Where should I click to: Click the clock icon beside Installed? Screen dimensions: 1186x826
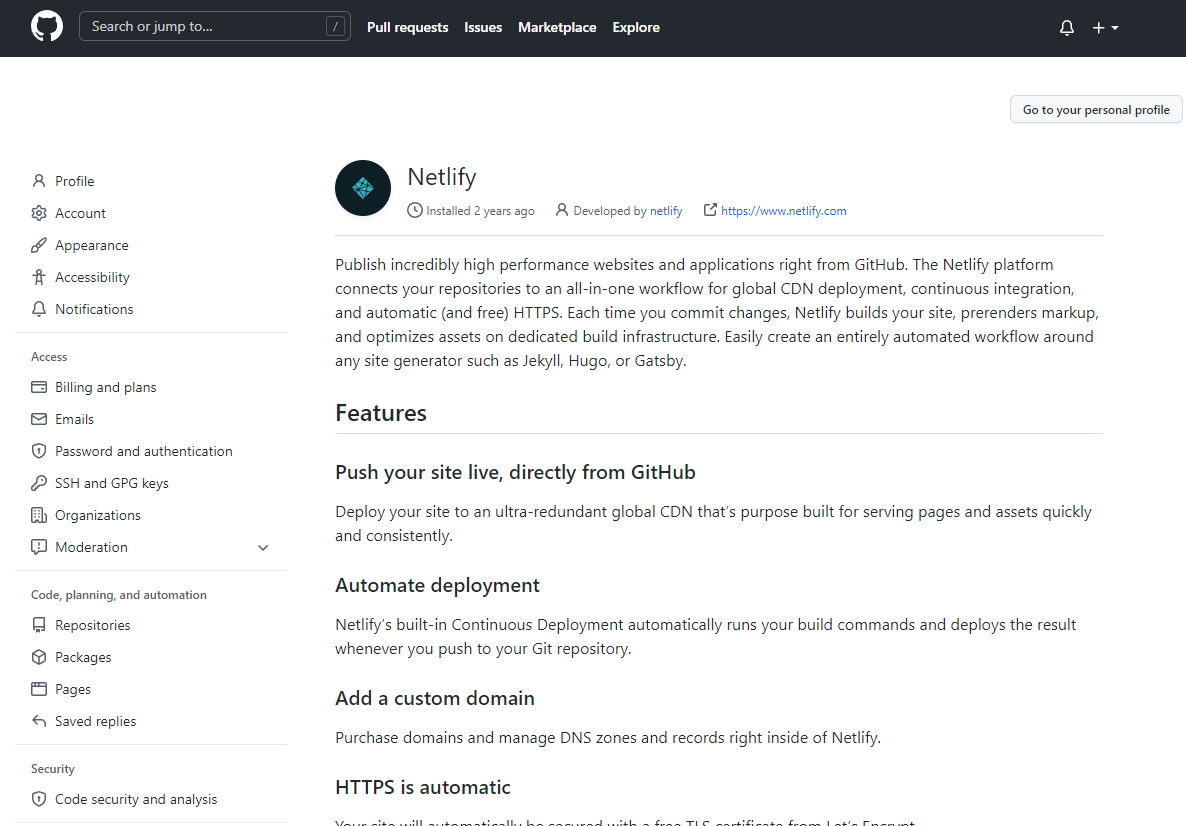pyautogui.click(x=414, y=210)
